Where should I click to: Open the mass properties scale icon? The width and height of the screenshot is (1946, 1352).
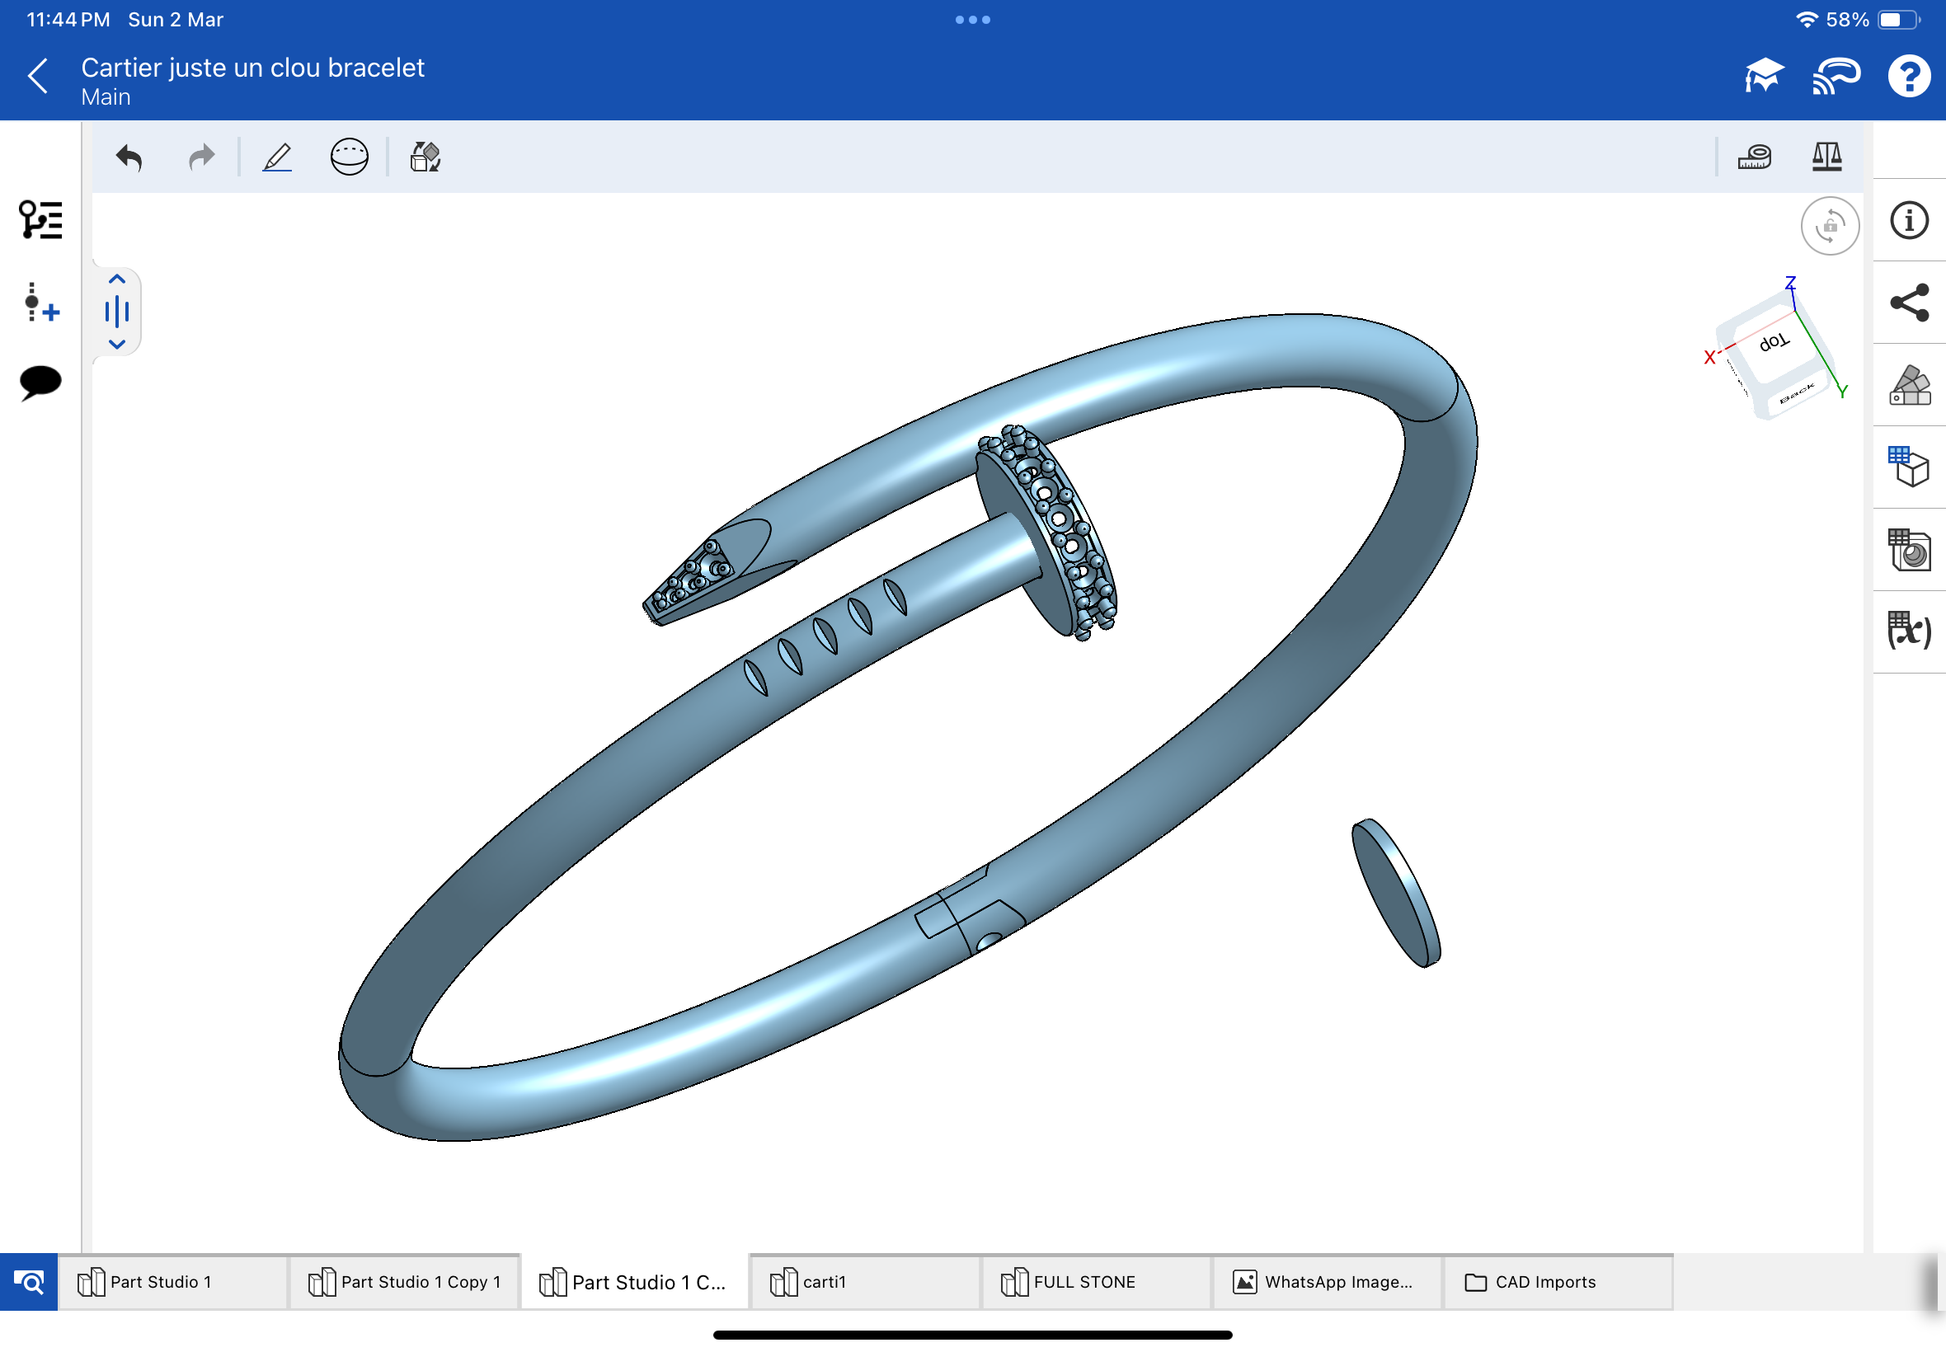pos(1826,157)
